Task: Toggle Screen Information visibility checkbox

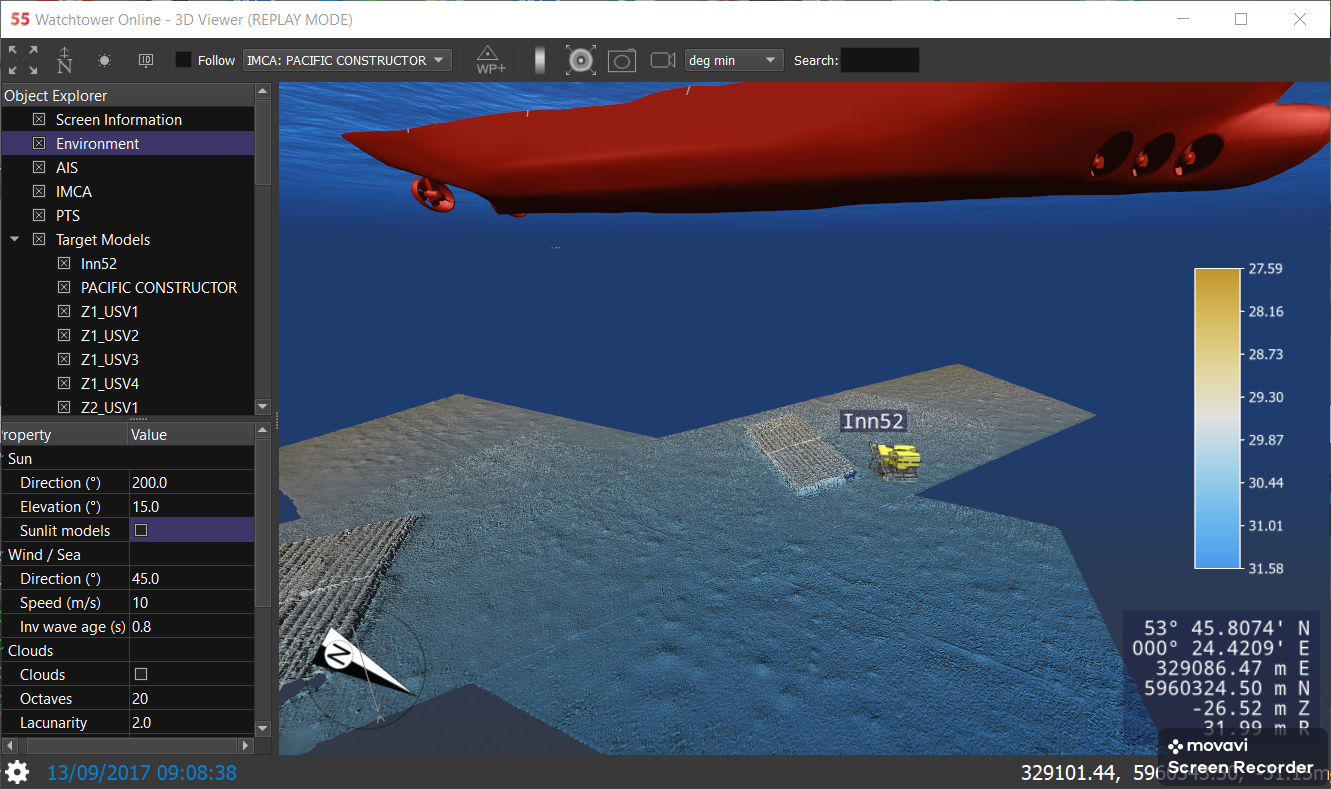Action: (39, 119)
